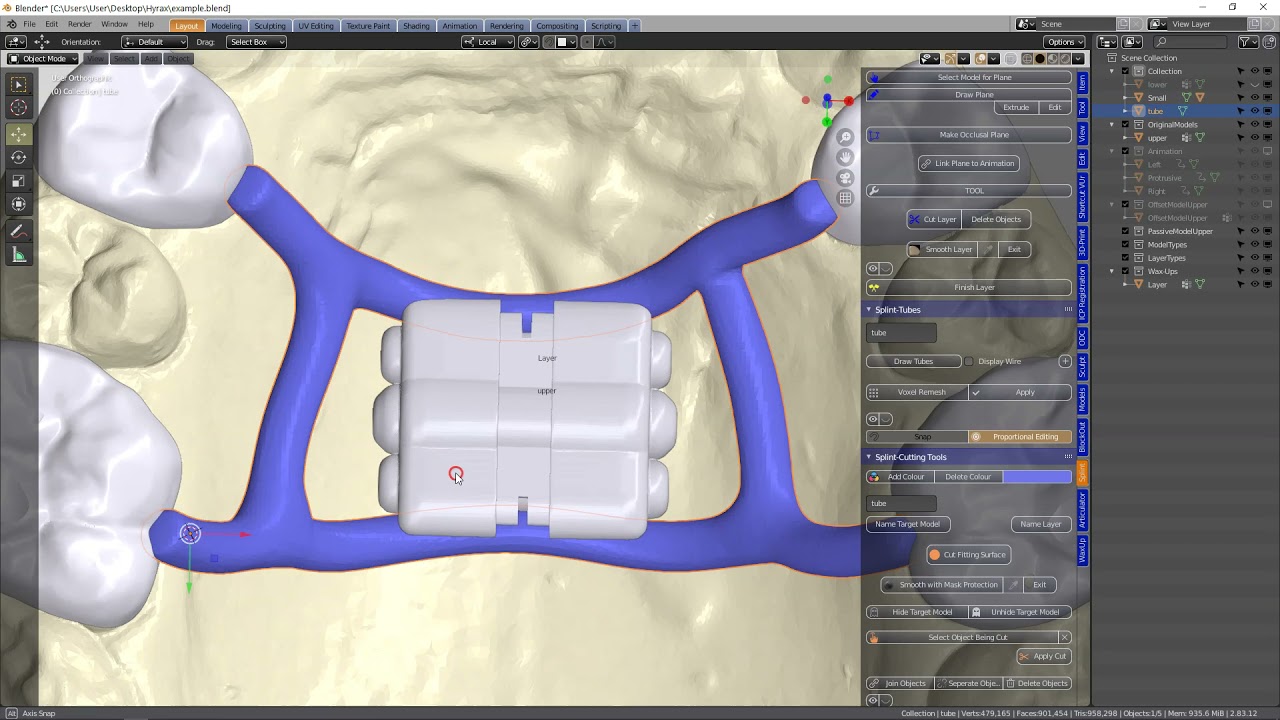Image resolution: width=1280 pixels, height=720 pixels.
Task: Pick the Rotate tool
Action: [x=19, y=157]
